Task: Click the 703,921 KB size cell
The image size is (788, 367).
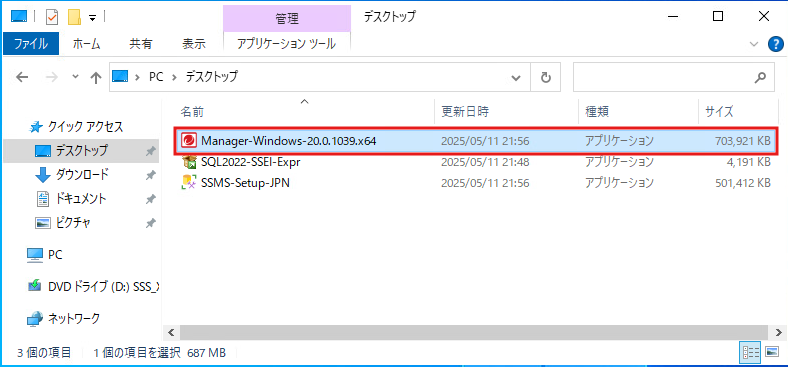Action: (x=743, y=141)
